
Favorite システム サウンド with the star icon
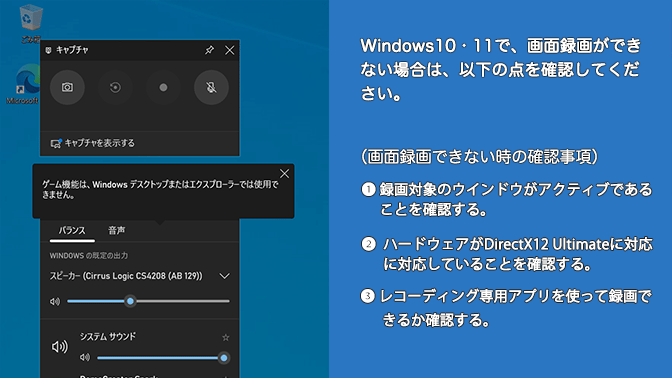(x=225, y=338)
